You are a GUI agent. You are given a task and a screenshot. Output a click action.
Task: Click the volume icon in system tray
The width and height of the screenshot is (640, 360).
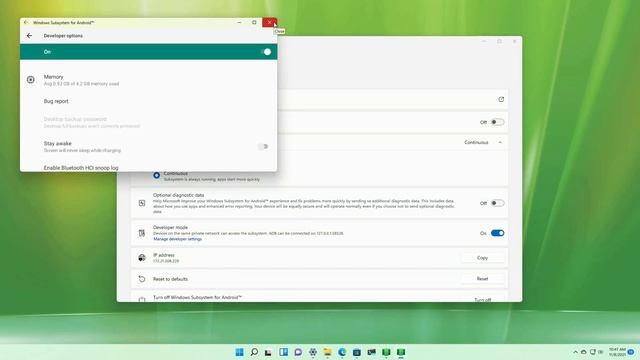click(600, 352)
